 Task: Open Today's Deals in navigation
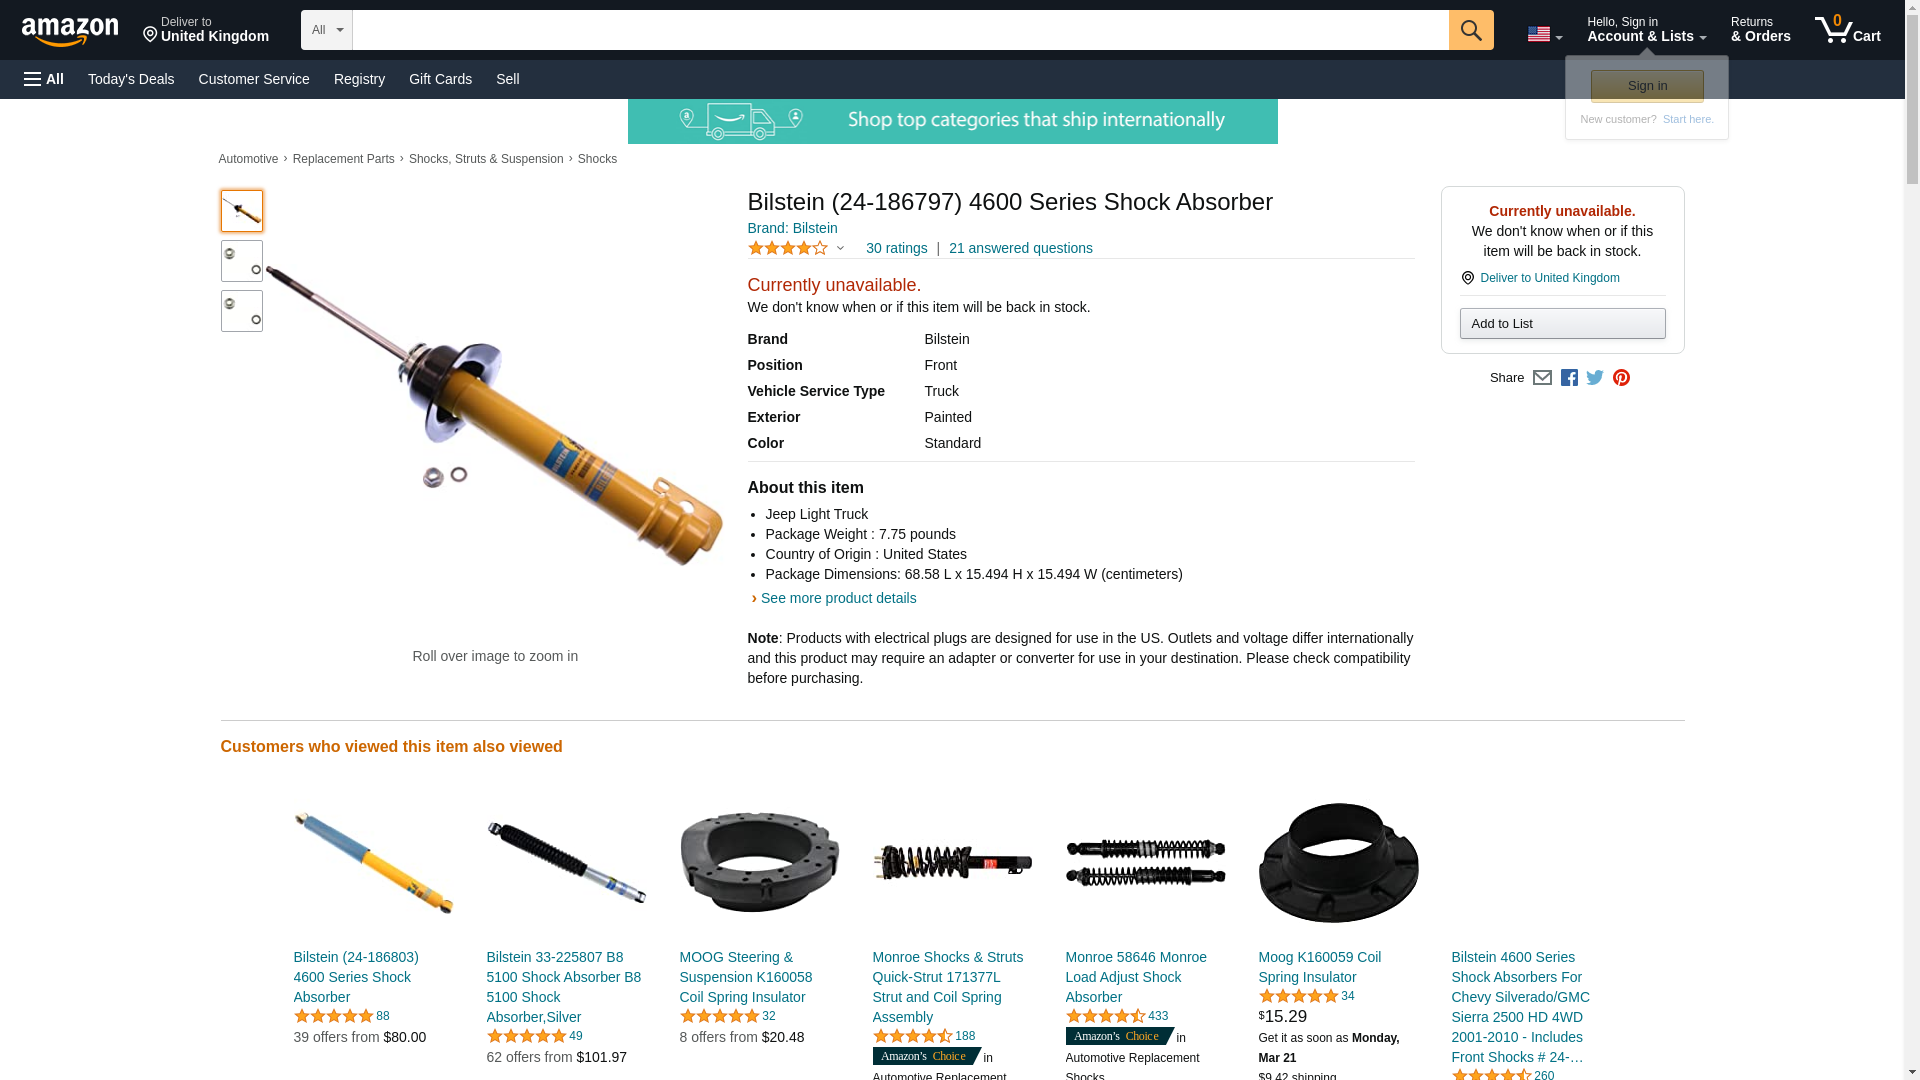(131, 79)
